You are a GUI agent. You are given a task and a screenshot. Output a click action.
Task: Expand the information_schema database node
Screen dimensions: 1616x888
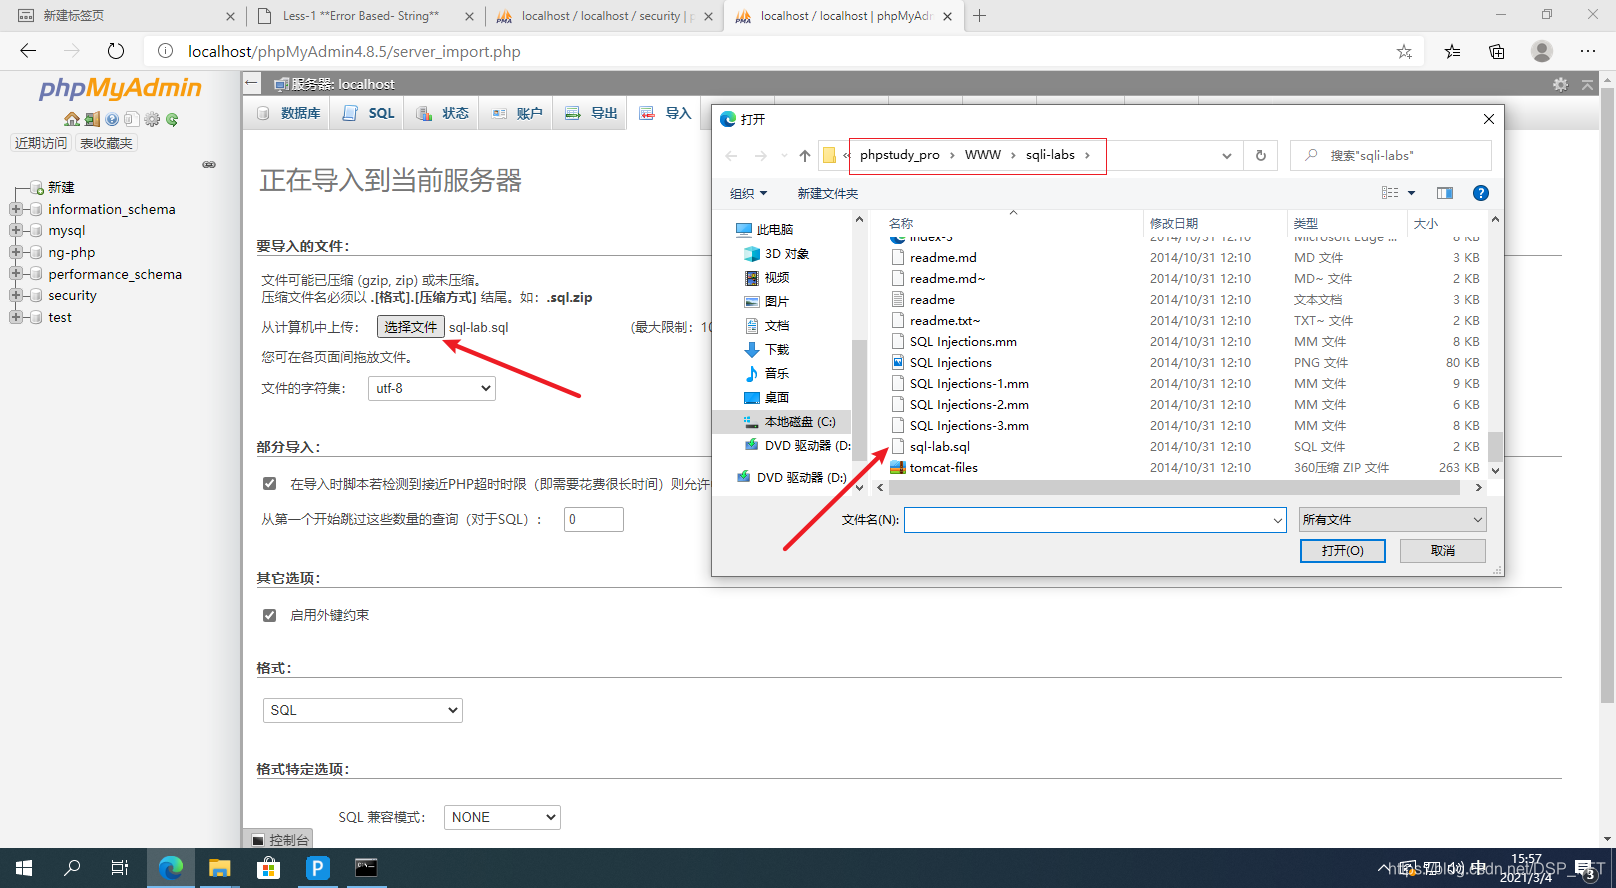point(16,209)
